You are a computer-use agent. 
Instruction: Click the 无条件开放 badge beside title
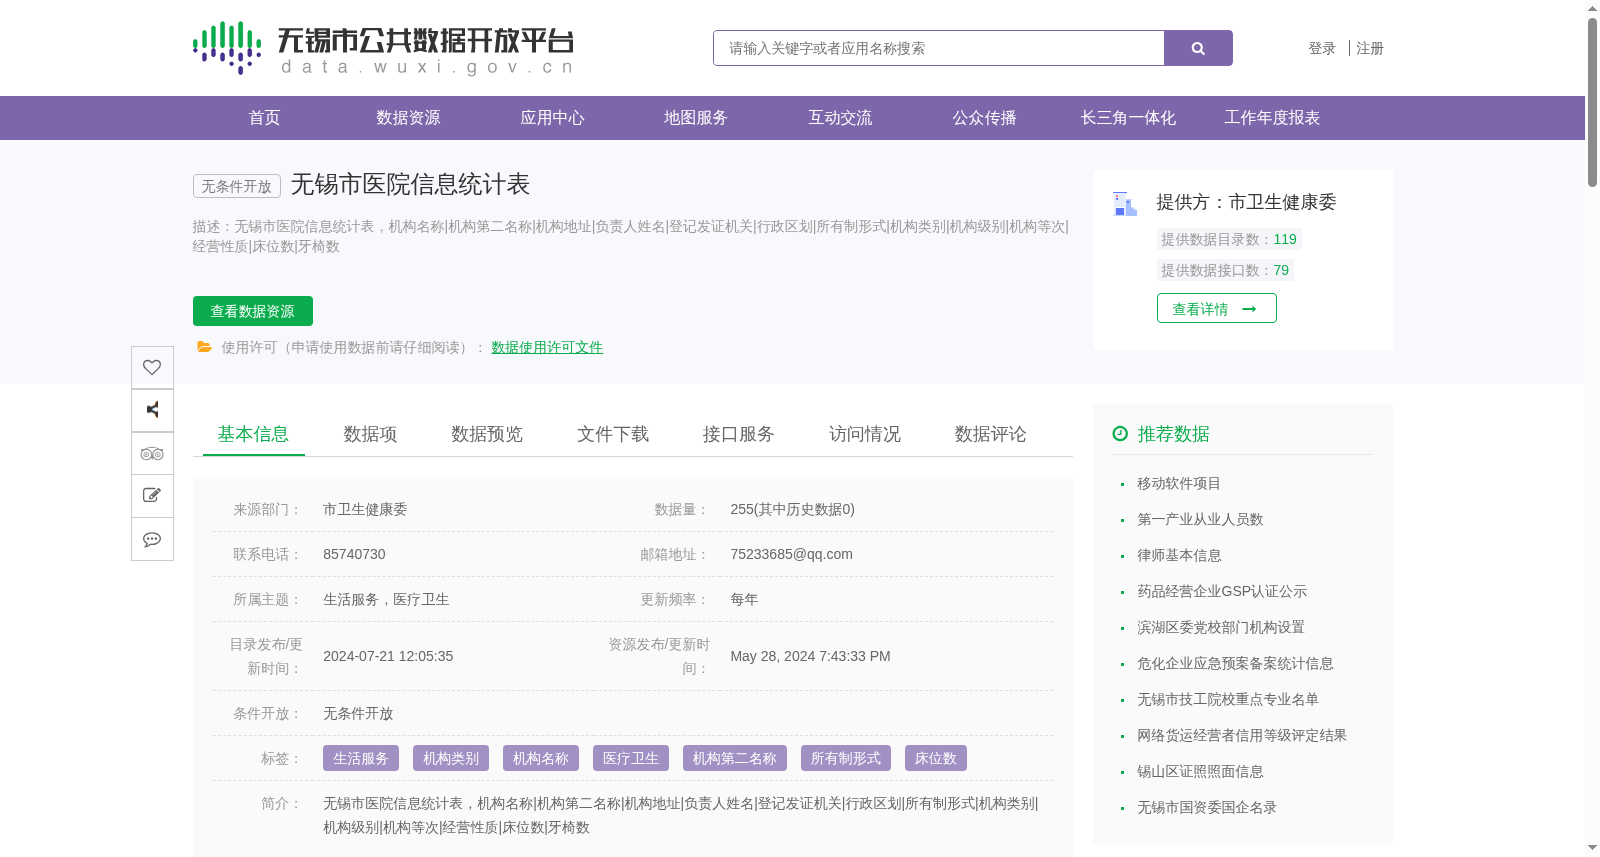pyautogui.click(x=237, y=186)
